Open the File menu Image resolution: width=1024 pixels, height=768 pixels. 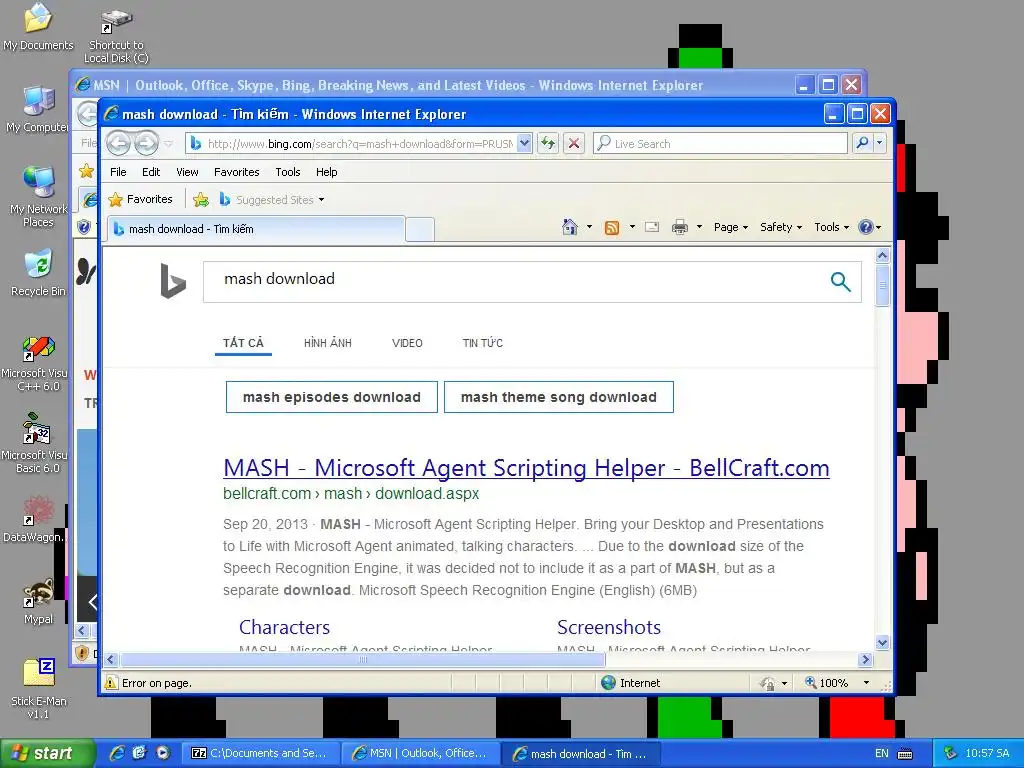pyautogui.click(x=118, y=172)
